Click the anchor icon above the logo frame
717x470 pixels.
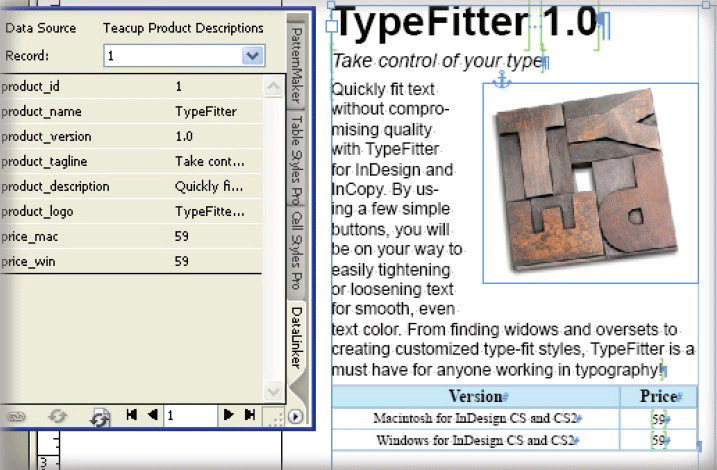click(502, 80)
